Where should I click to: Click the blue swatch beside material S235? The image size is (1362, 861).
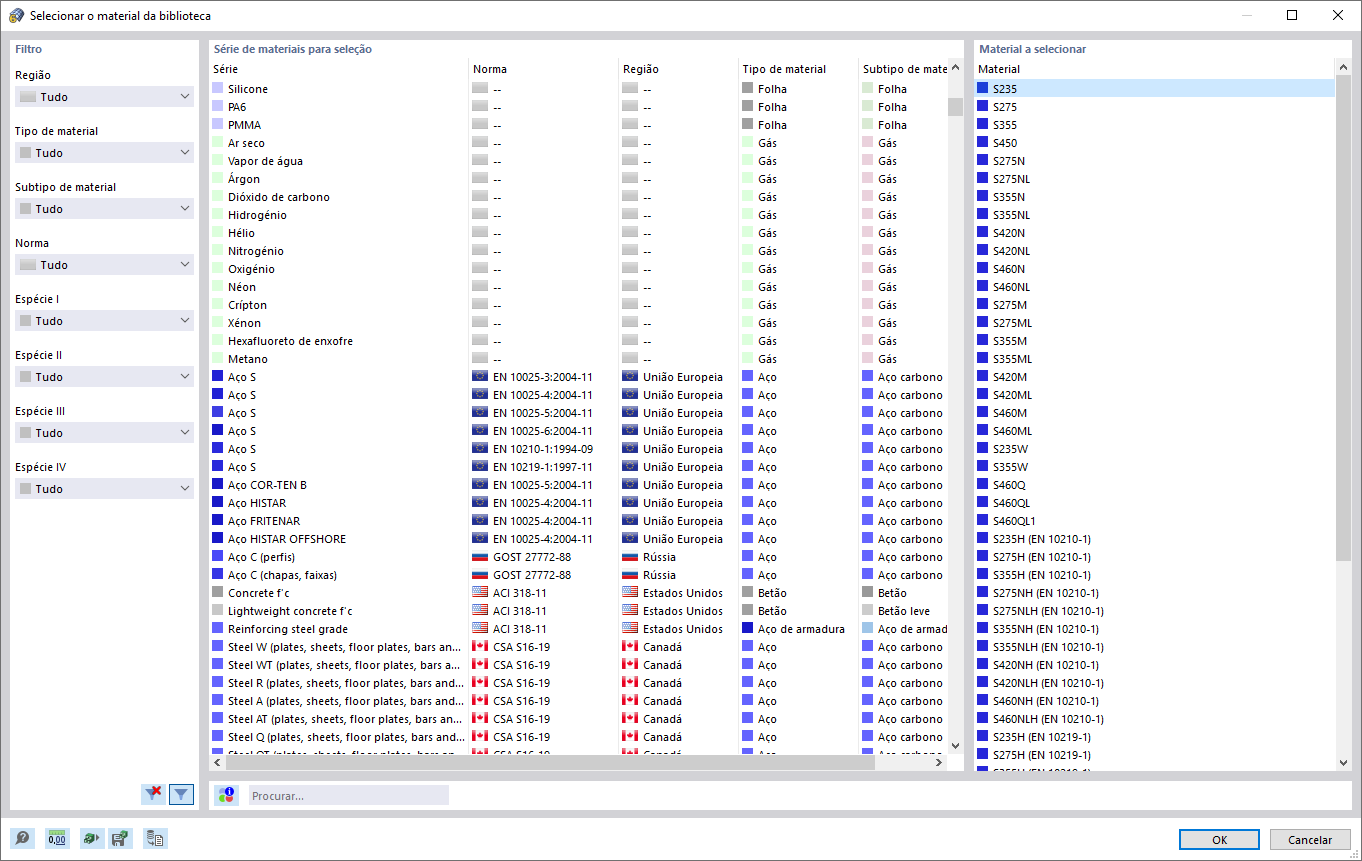[983, 89]
